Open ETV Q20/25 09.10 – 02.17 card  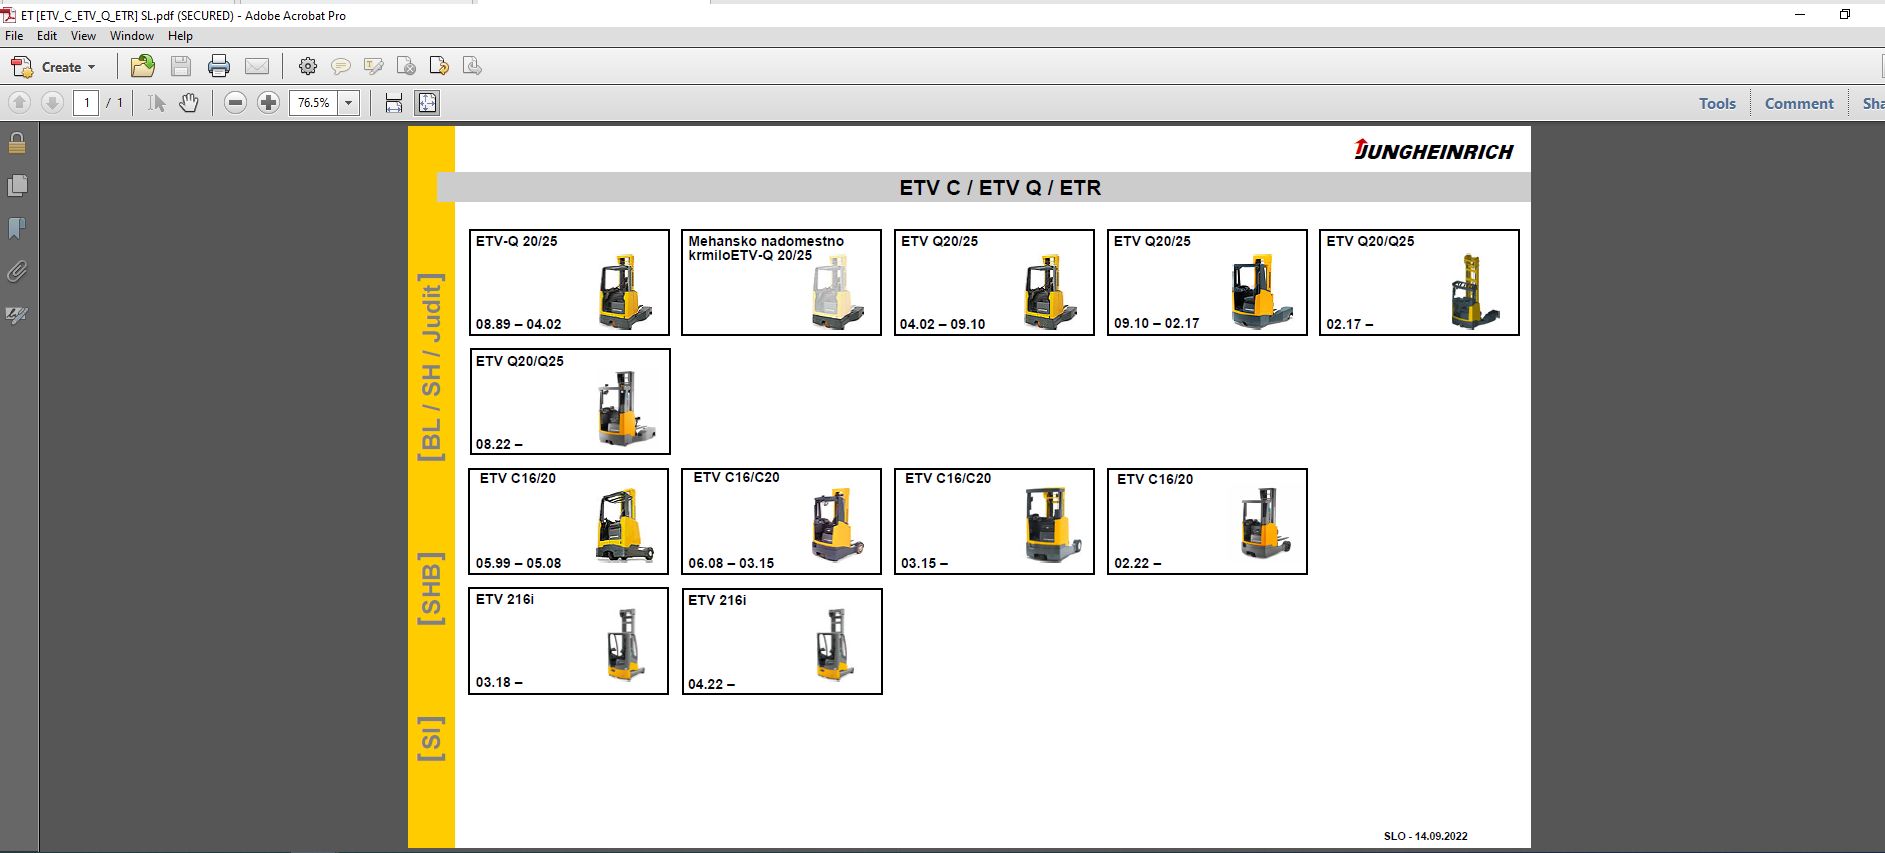[1207, 282]
